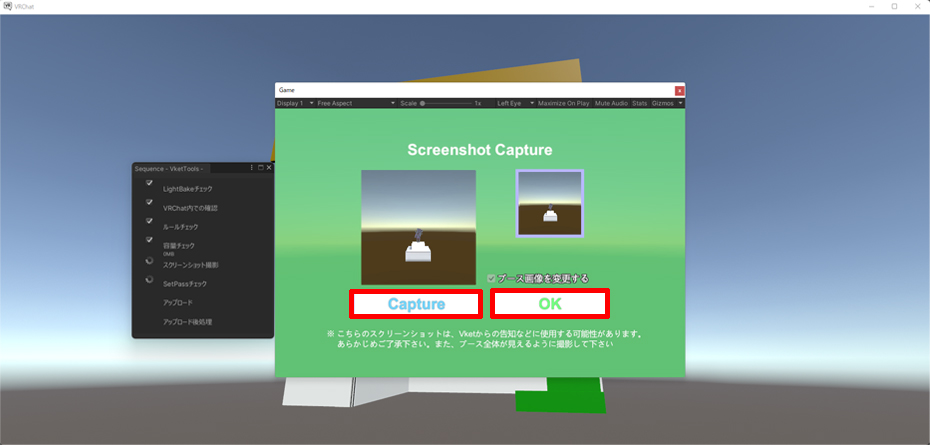
Task: Close the Game window with red X
Action: (x=680, y=90)
